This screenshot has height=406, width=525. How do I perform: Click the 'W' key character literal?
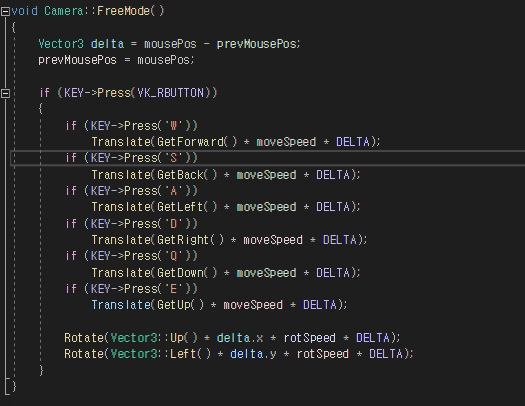(x=174, y=126)
